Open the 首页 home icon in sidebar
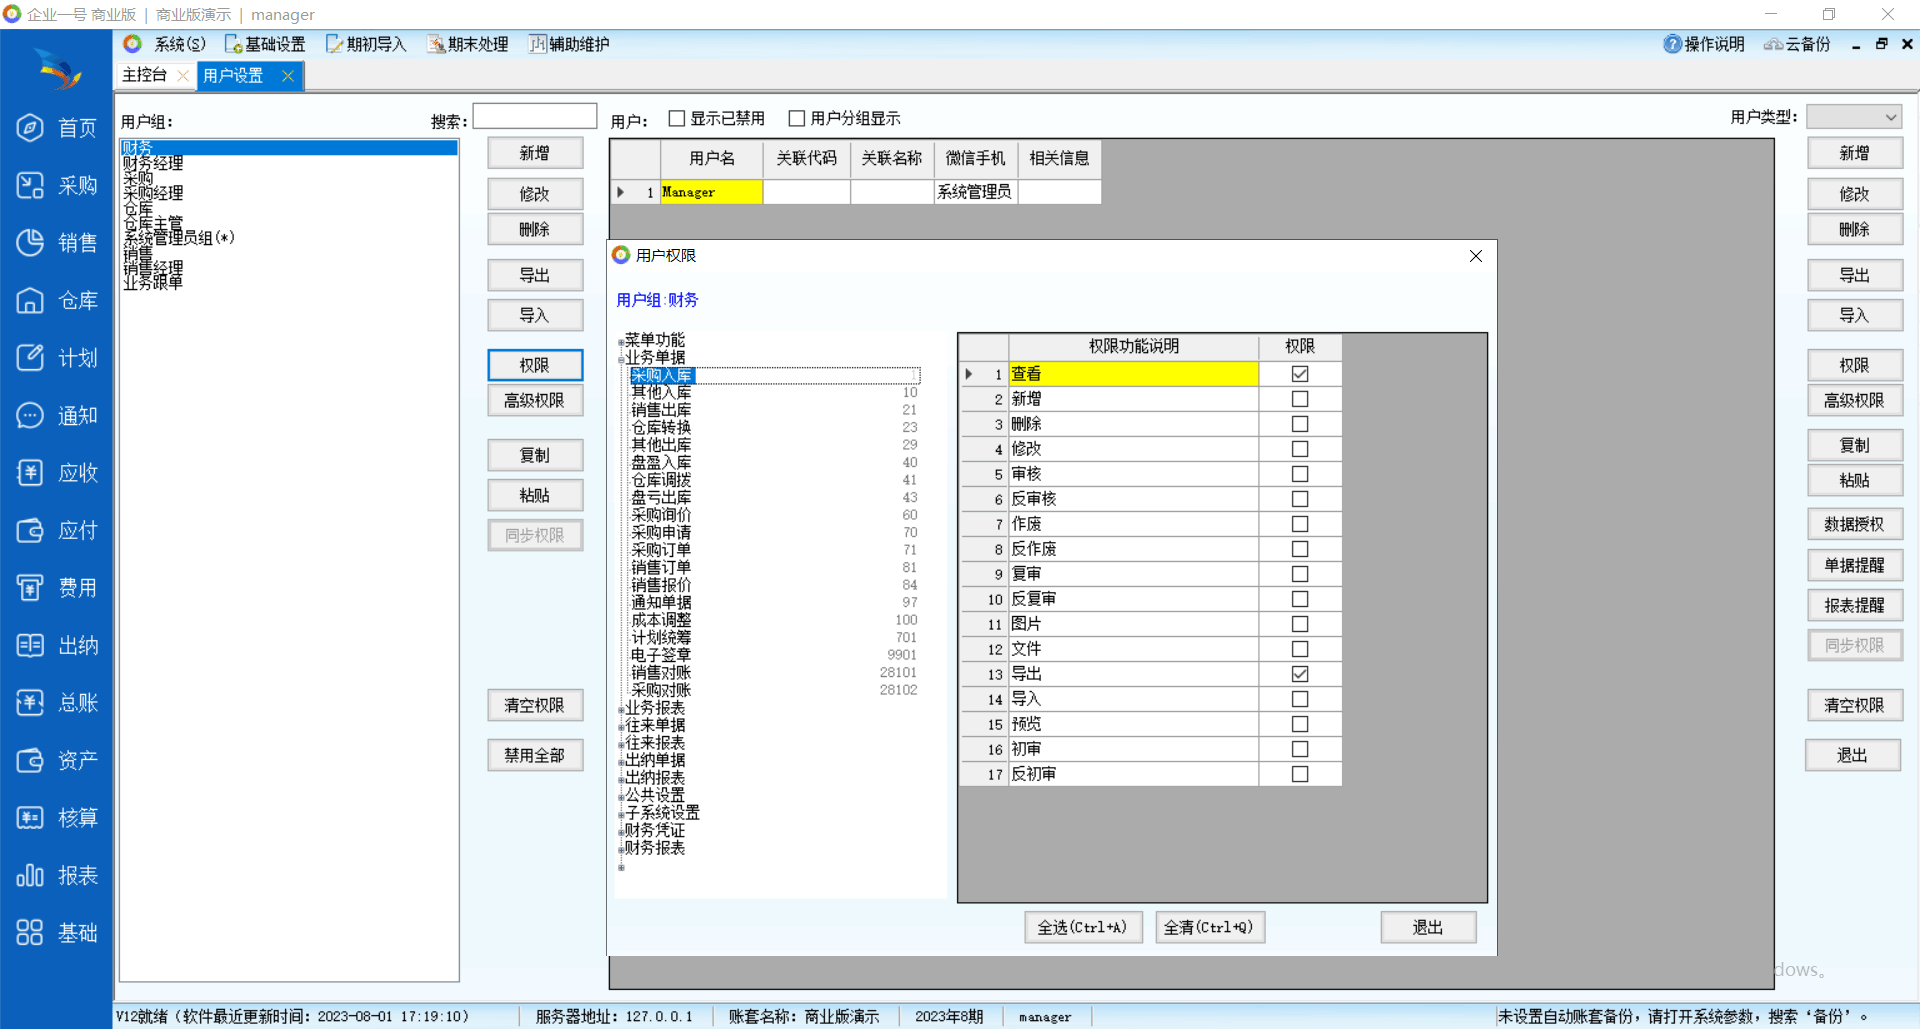This screenshot has width=1920, height=1029. [30, 128]
